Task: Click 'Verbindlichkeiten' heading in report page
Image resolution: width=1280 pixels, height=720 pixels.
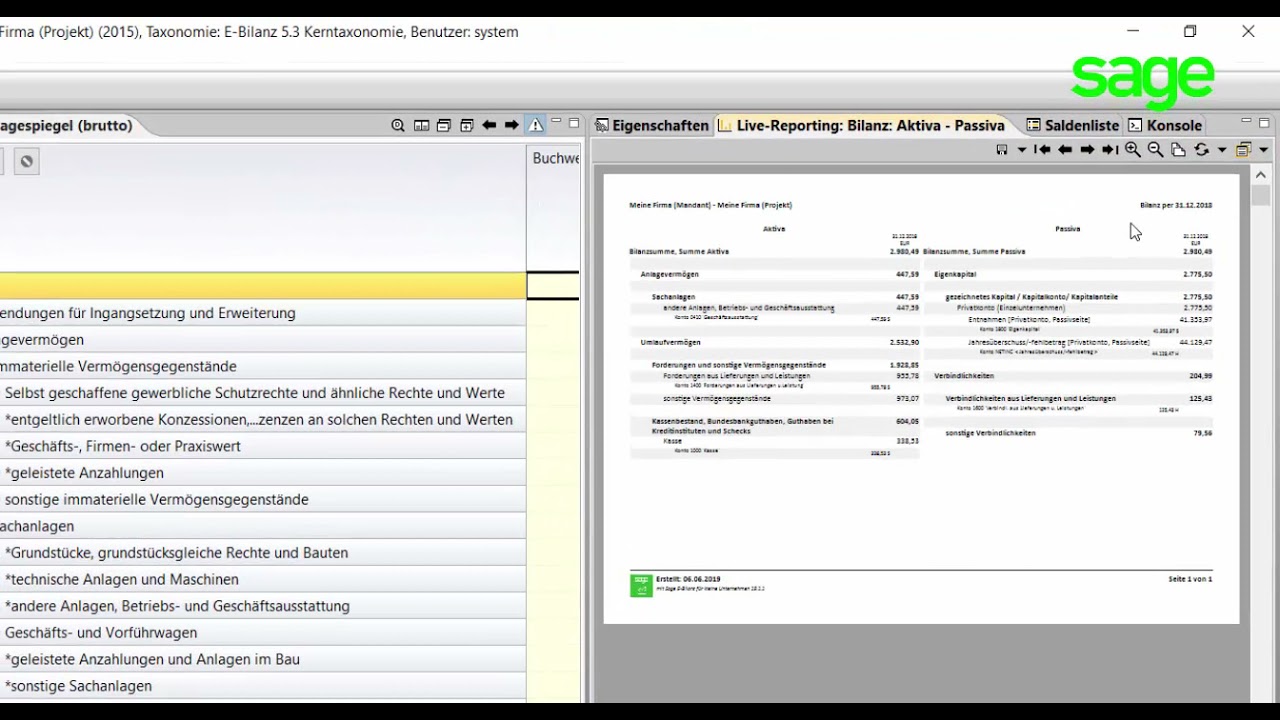Action: click(x=964, y=376)
